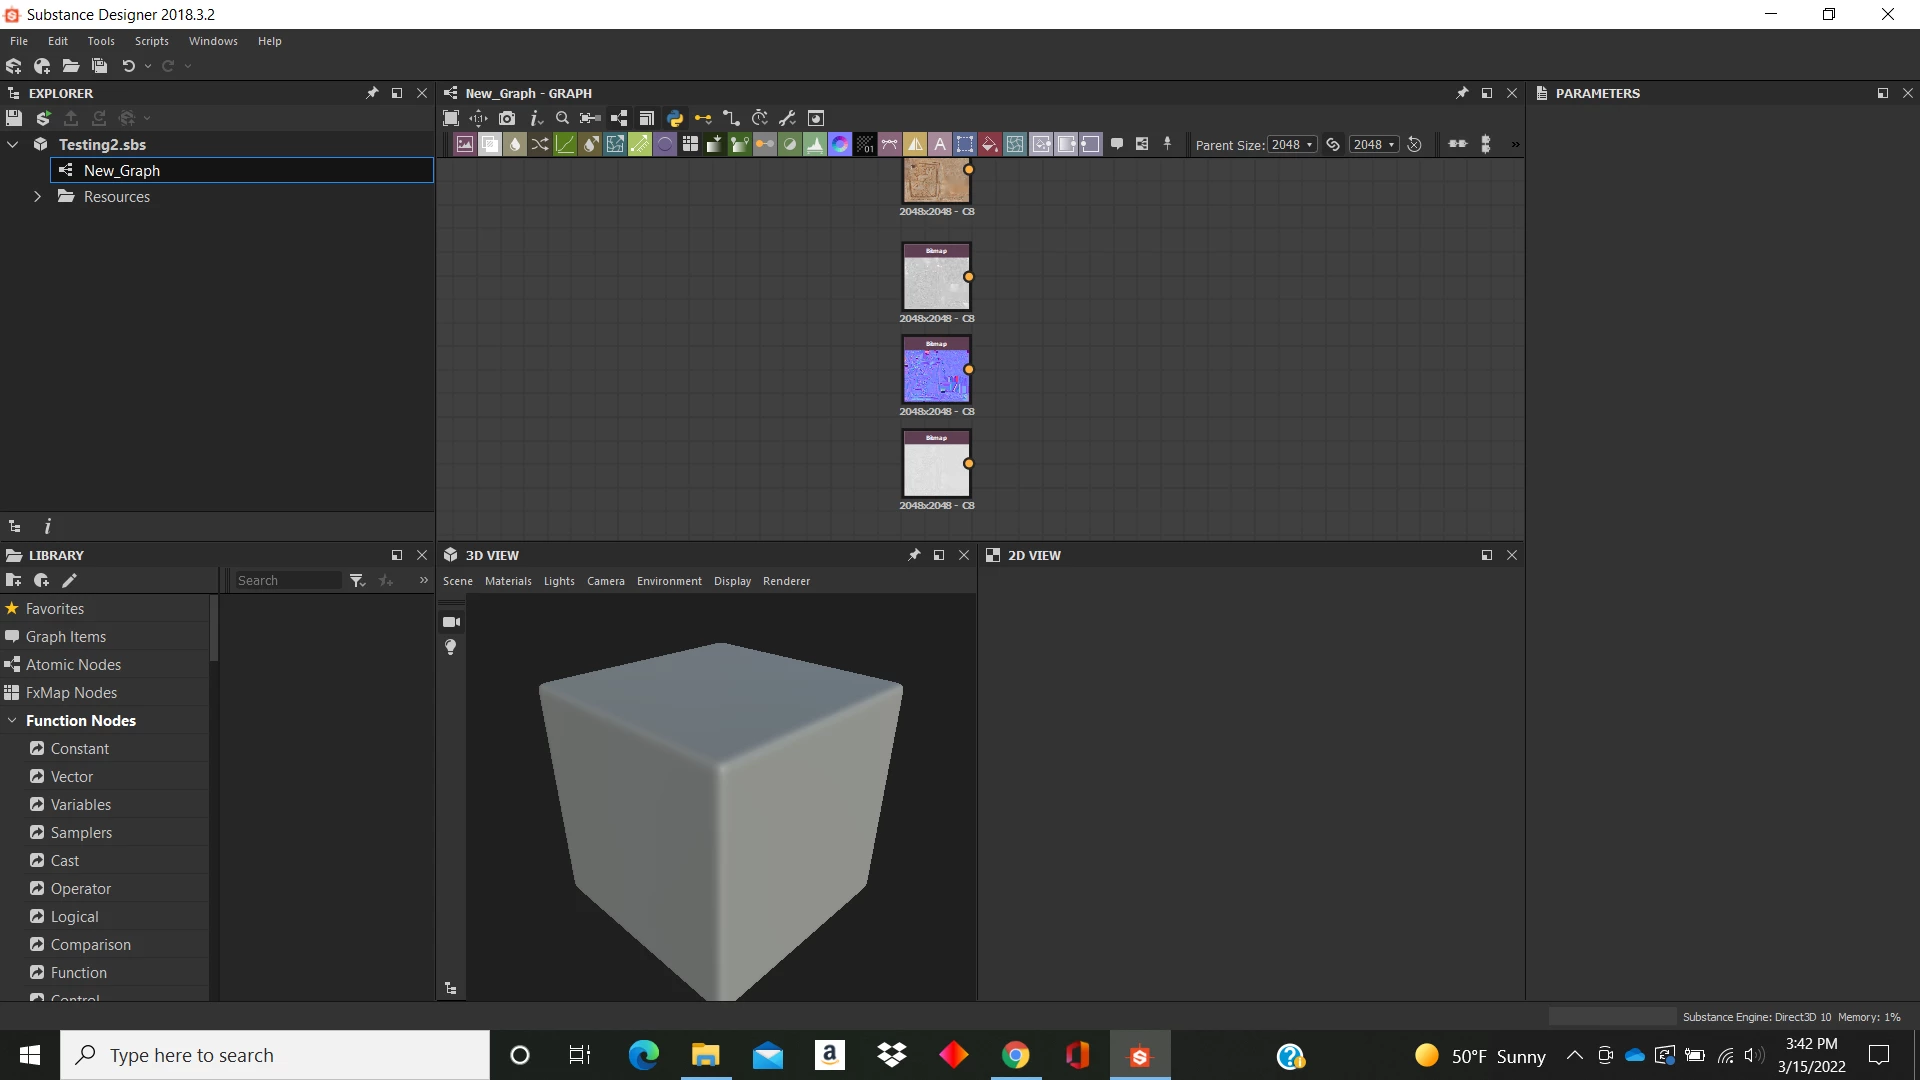Image resolution: width=1920 pixels, height=1080 pixels.
Task: Open the Windows menu
Action: click(213, 41)
